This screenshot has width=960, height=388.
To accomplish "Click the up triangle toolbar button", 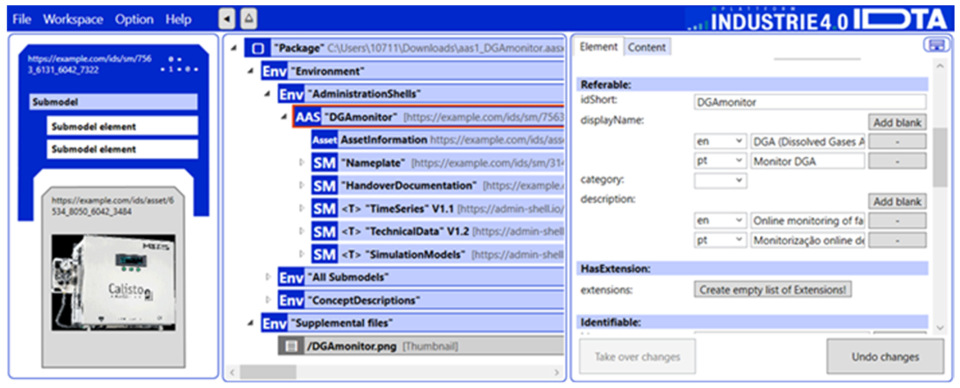I will 249,19.
